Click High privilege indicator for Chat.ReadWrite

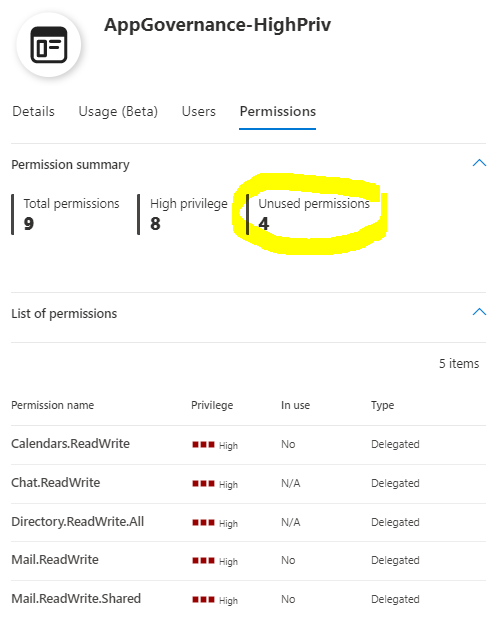215,484
